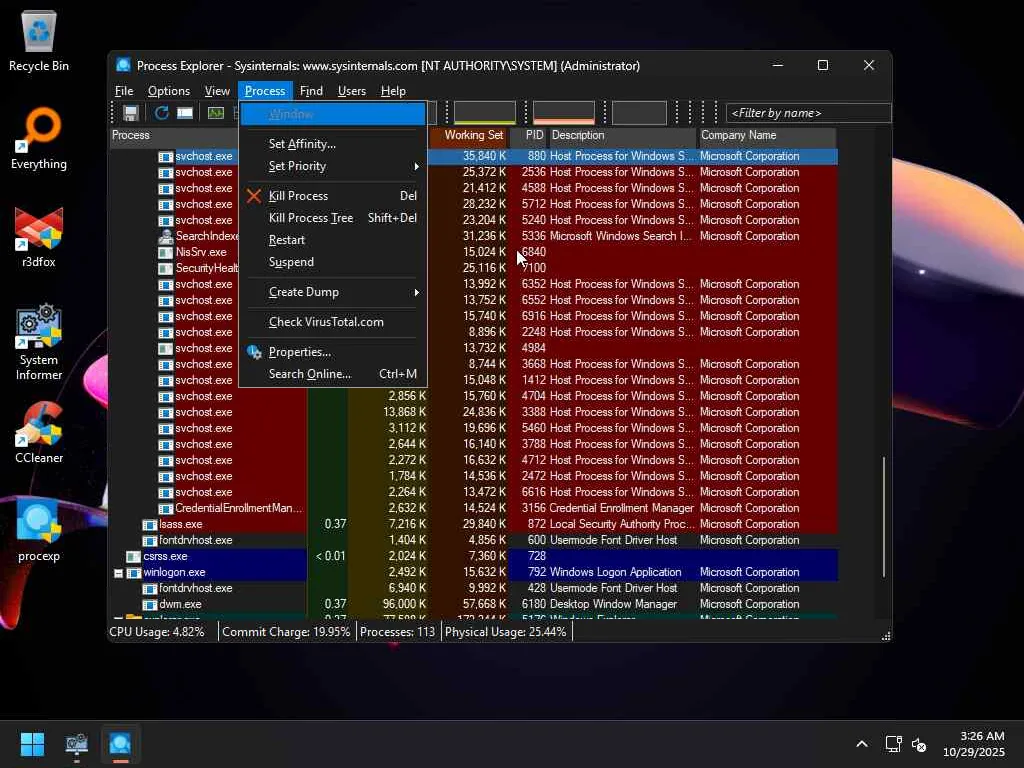Click Process Explorer taskbar icon

point(120,744)
